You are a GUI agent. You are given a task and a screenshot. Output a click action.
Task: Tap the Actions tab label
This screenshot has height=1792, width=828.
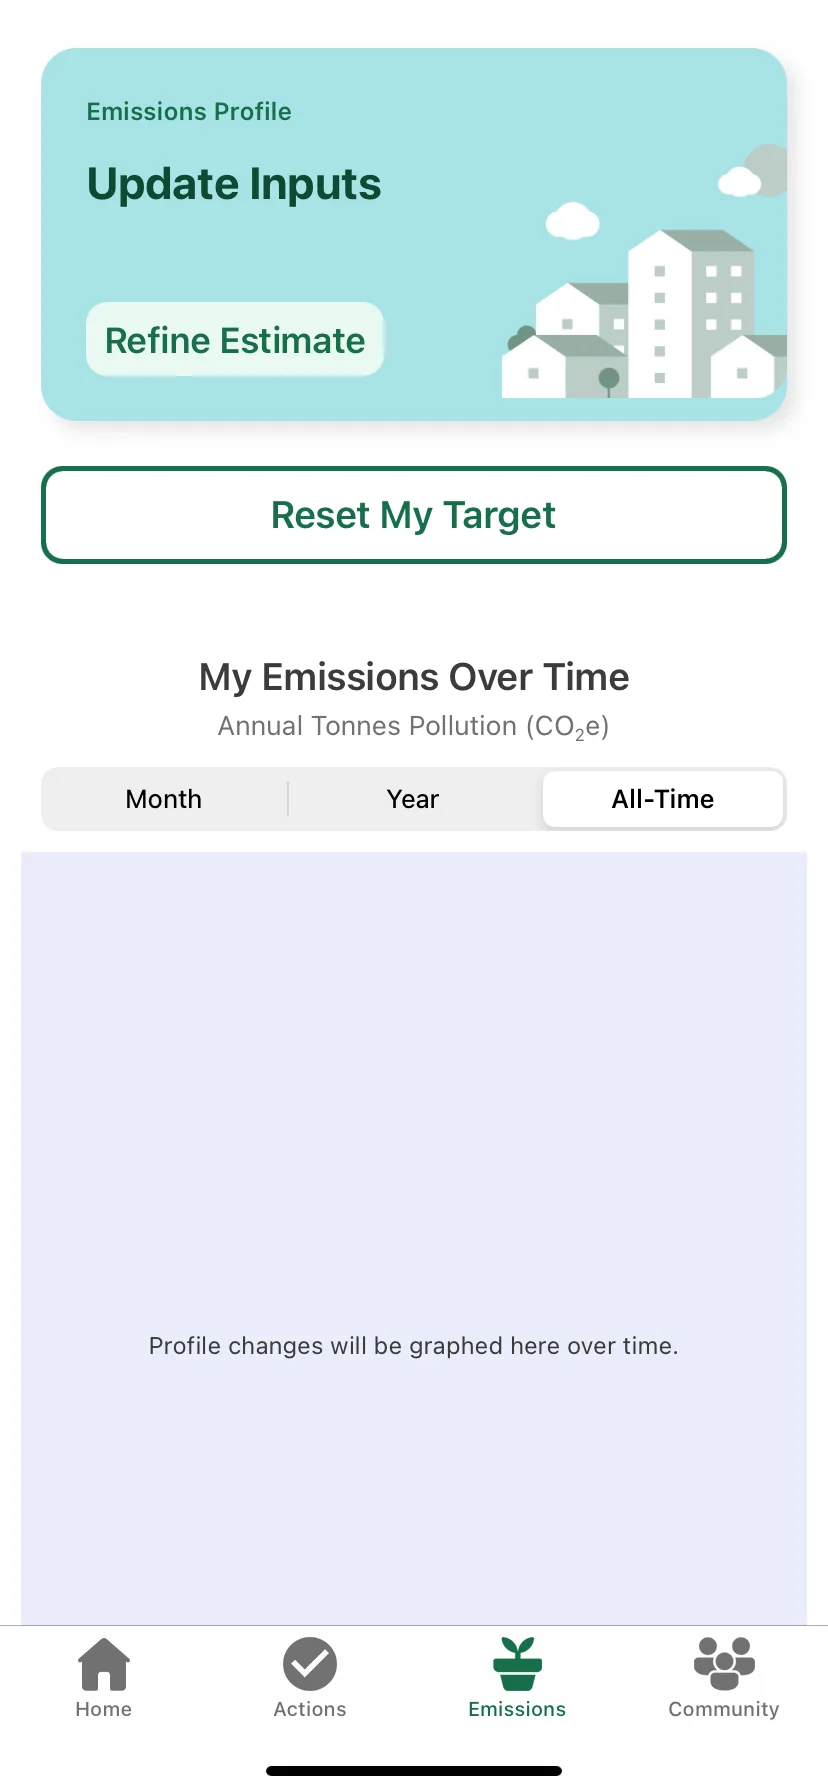(310, 1709)
